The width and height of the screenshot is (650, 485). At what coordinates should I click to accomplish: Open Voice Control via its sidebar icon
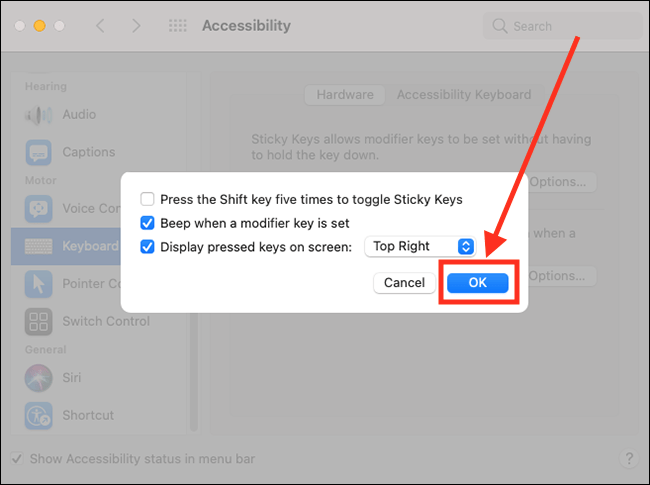[x=39, y=209]
